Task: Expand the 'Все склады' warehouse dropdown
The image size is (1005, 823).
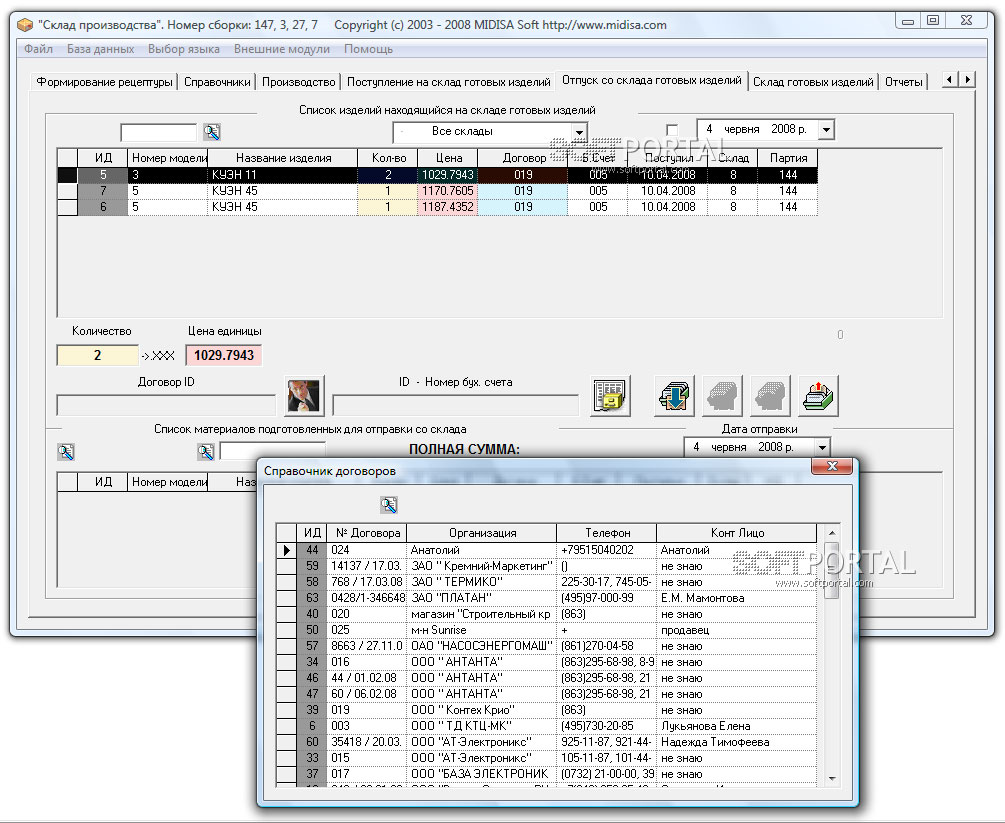Action: coord(579,132)
